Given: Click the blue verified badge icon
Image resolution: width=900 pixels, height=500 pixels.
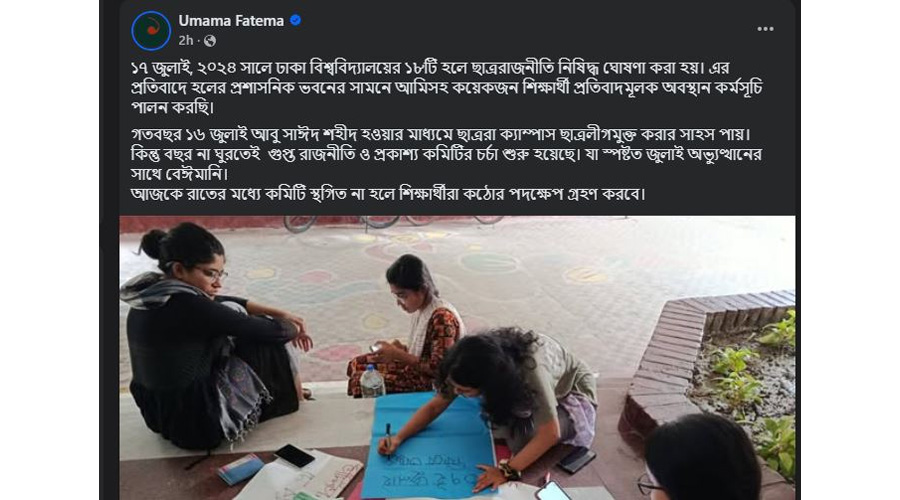Looking at the screenshot, I should point(296,21).
